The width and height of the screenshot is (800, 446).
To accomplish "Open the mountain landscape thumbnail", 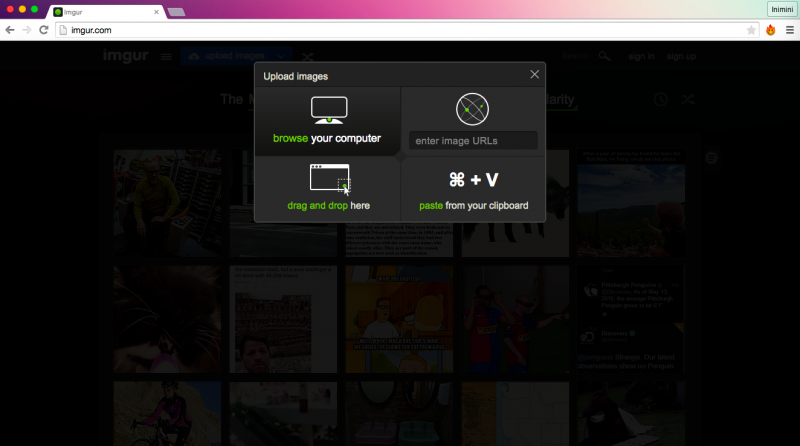I will [x=632, y=203].
